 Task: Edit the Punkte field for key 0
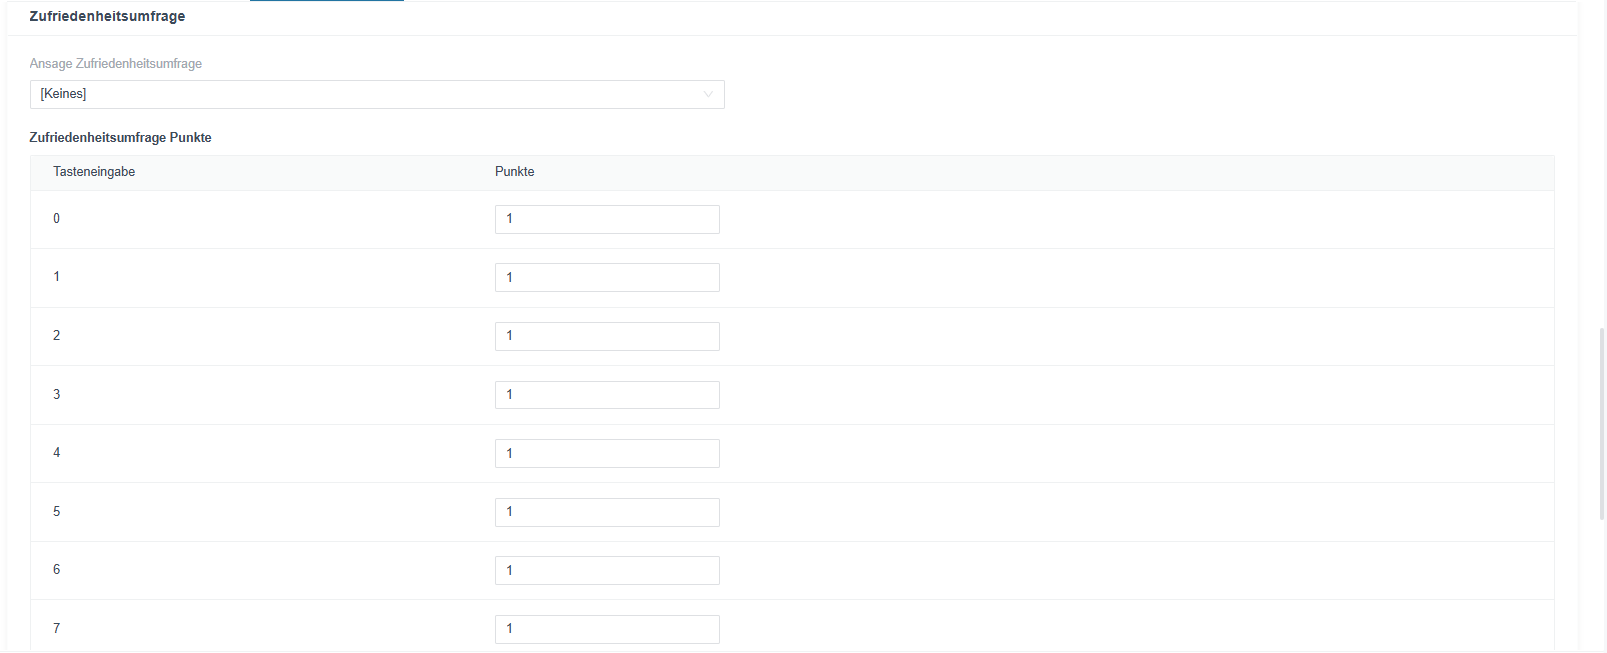607,219
